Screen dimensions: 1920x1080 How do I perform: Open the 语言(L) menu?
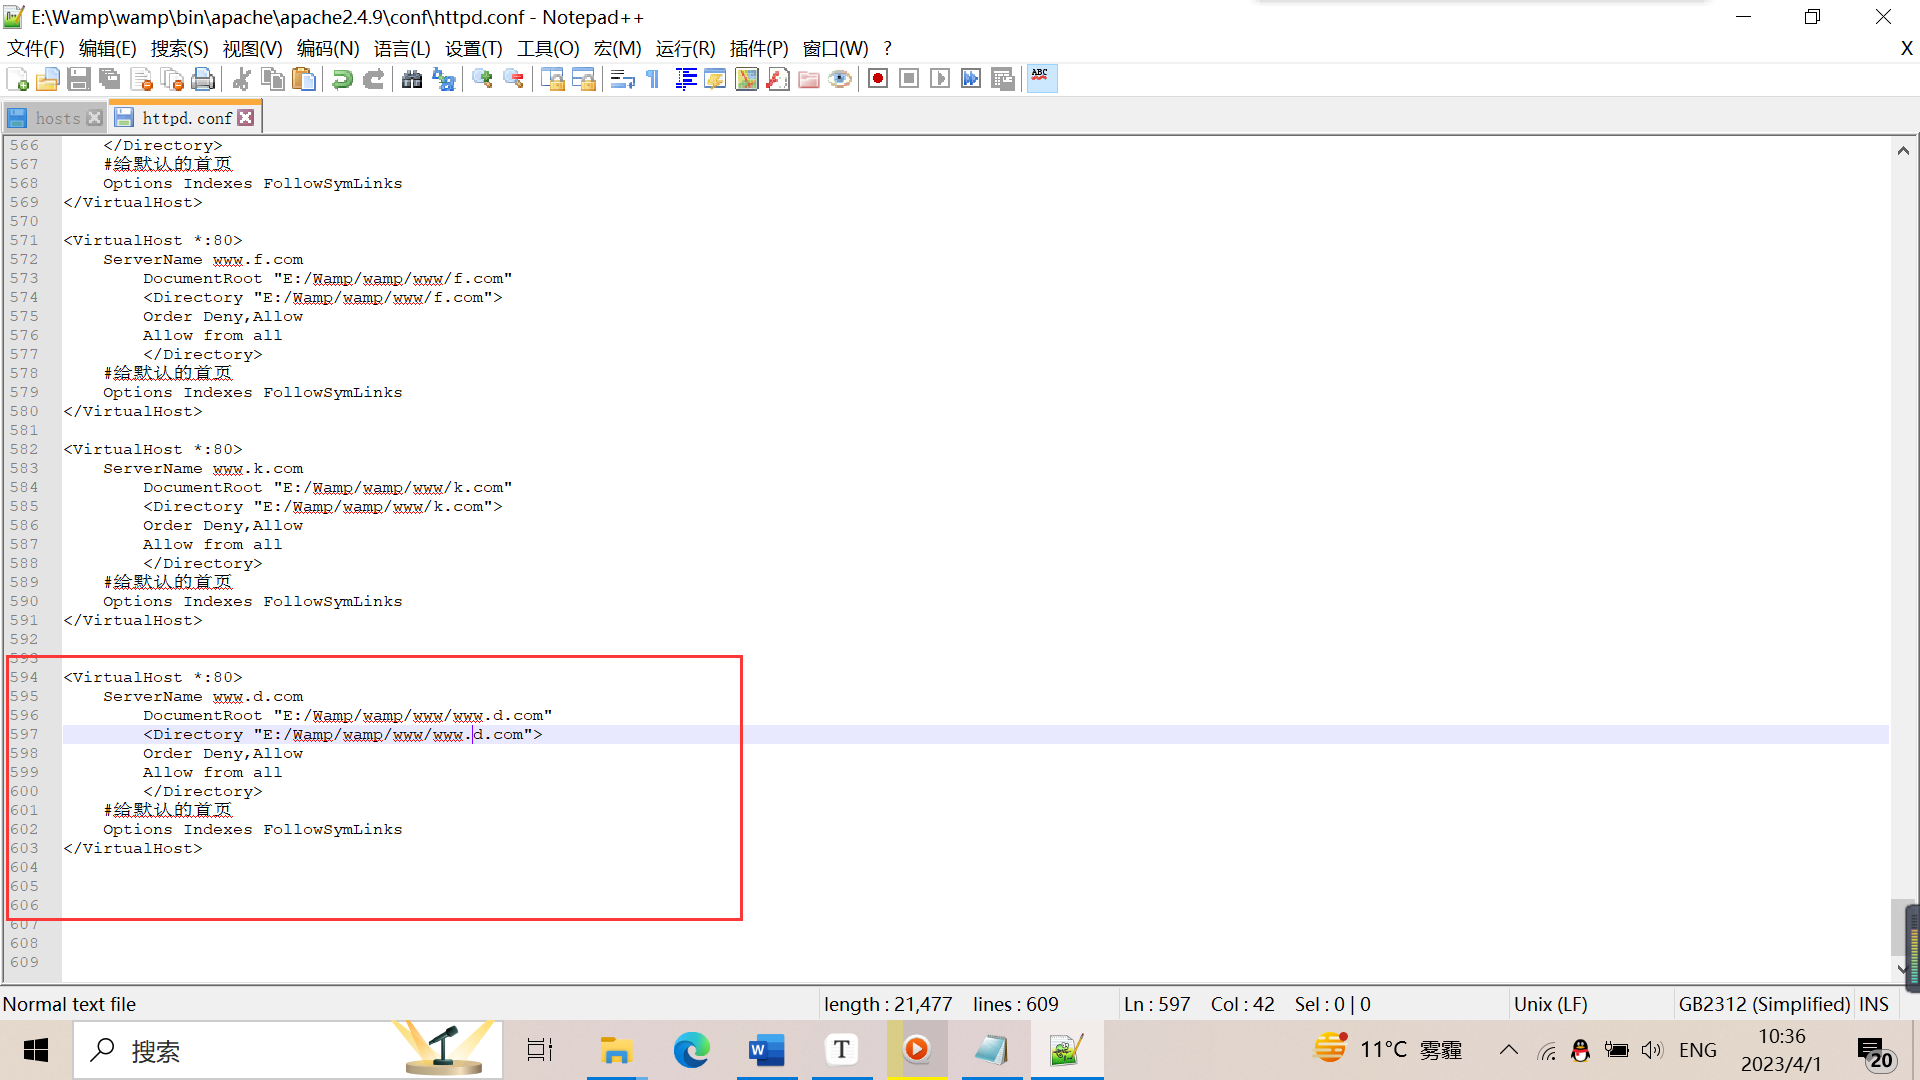(402, 48)
